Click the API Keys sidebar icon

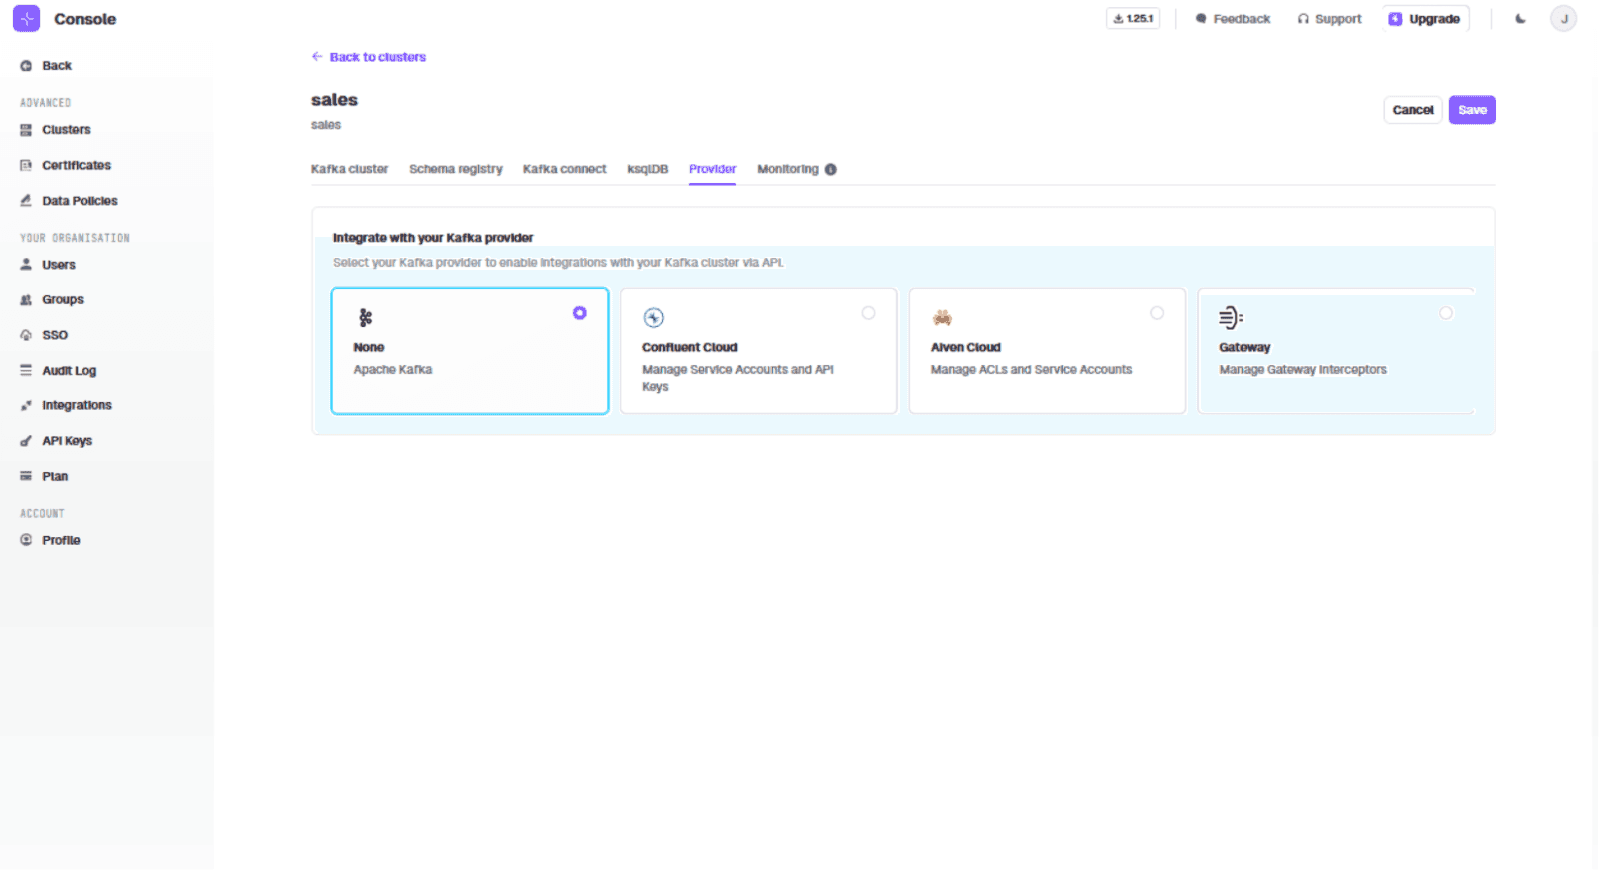26,441
